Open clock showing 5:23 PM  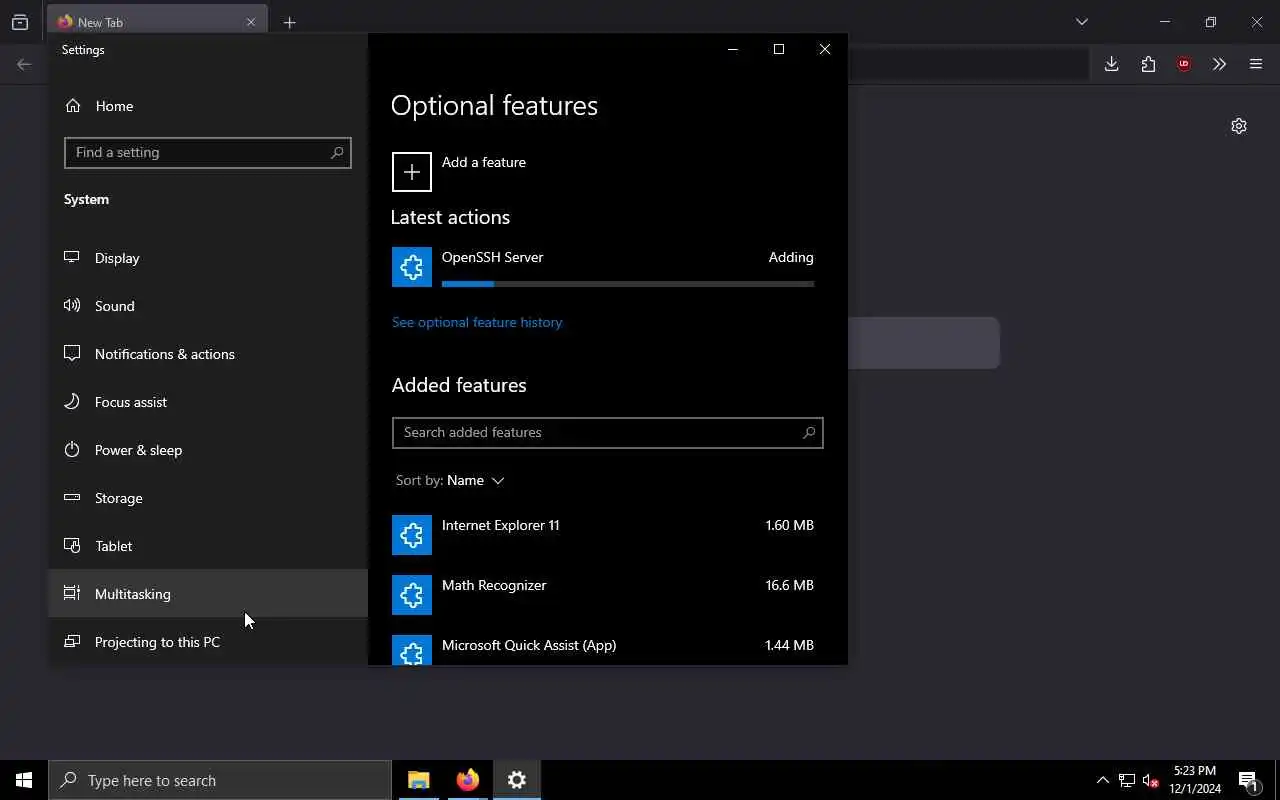click(x=1195, y=780)
